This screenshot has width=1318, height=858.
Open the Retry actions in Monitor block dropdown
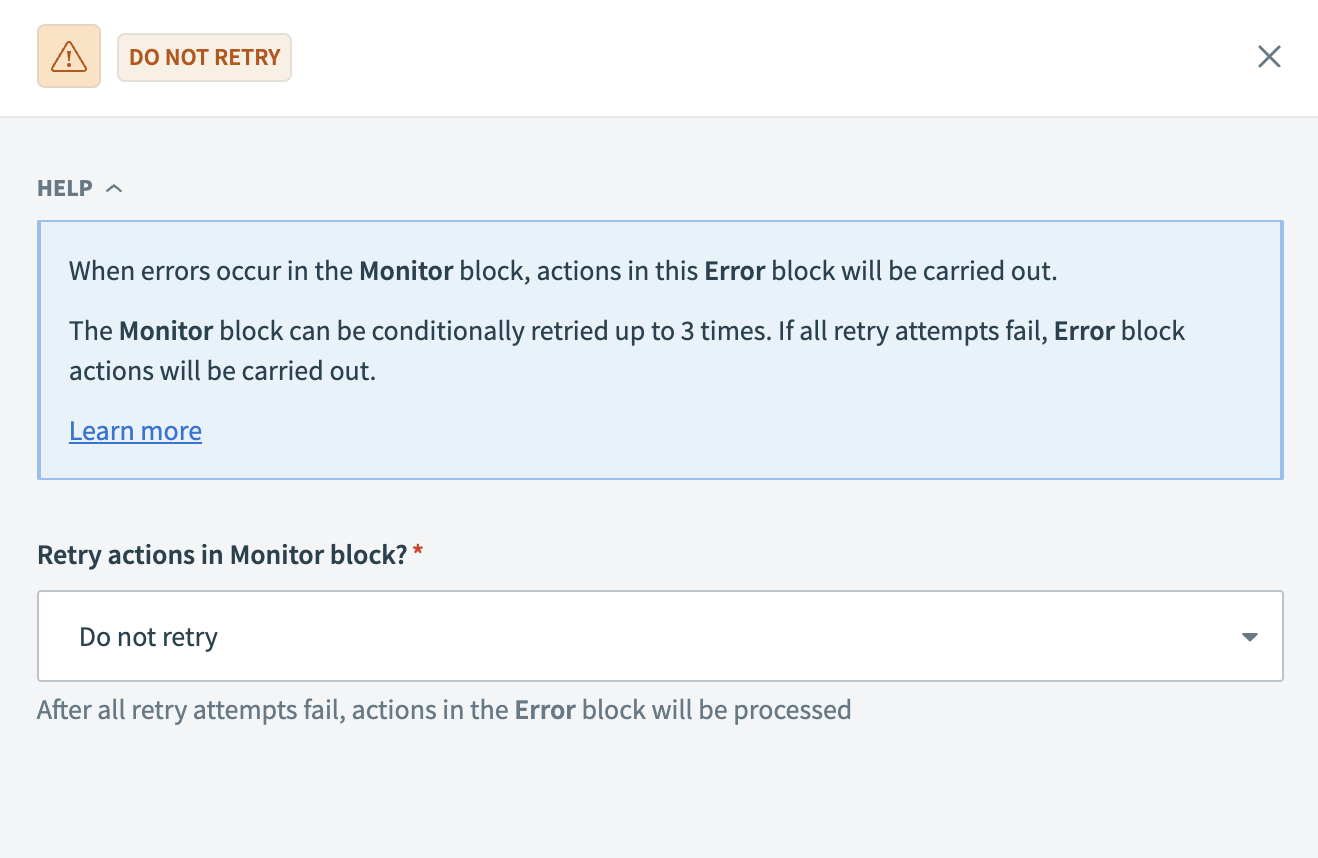[x=660, y=636]
